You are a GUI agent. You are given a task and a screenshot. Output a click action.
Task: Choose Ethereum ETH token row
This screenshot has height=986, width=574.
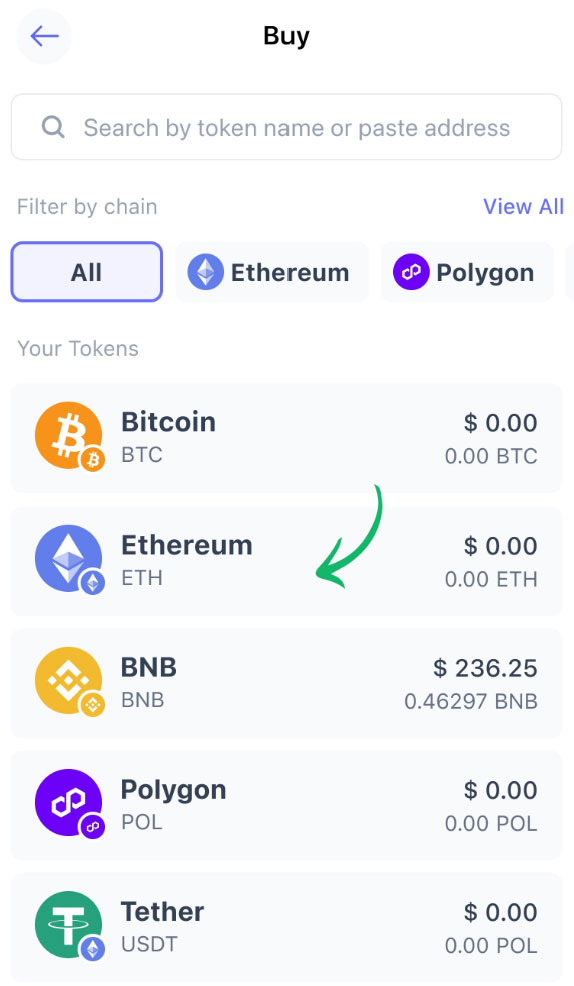(x=287, y=561)
